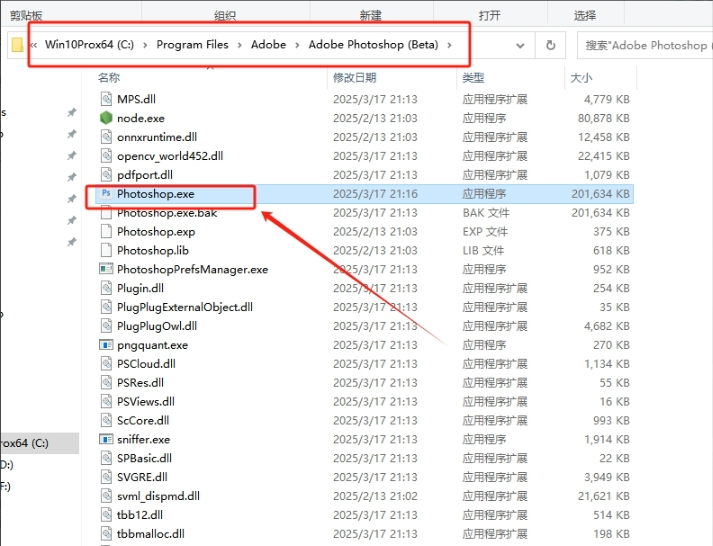Click the PSViews.dll file icon
Viewport: 713px width, 546px height.
(x=106, y=401)
